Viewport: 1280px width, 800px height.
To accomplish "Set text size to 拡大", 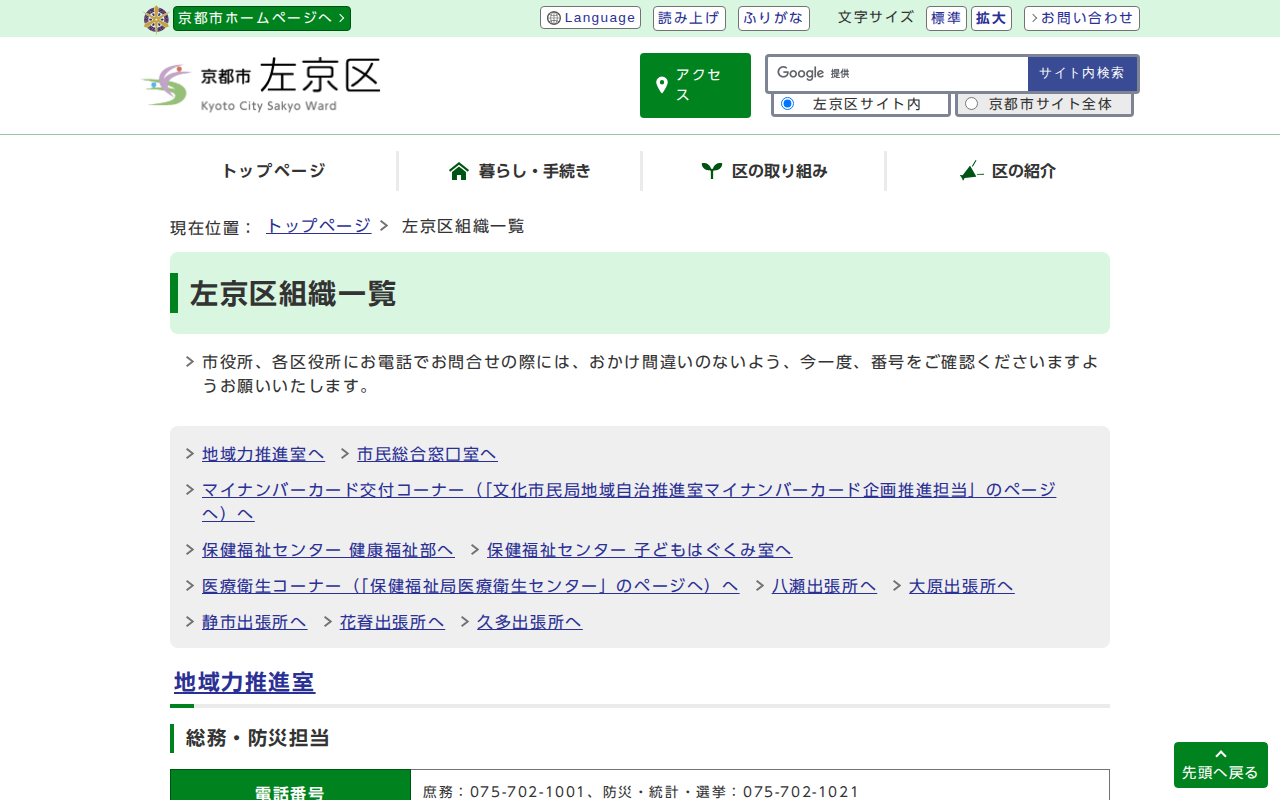I will point(991,18).
